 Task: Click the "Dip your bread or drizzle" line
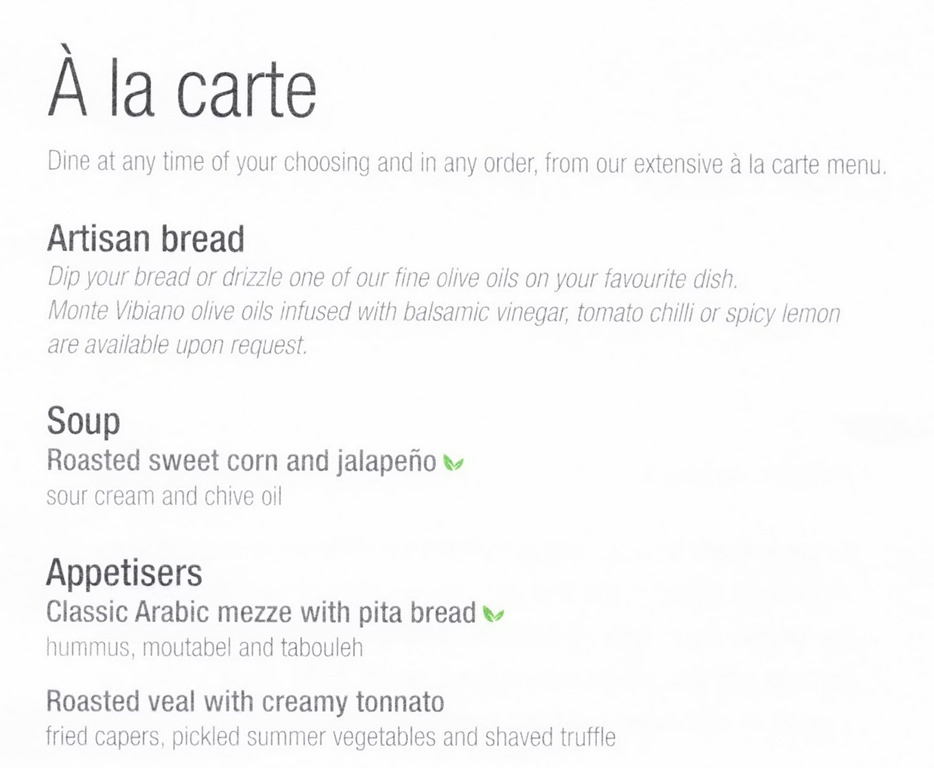tap(393, 278)
